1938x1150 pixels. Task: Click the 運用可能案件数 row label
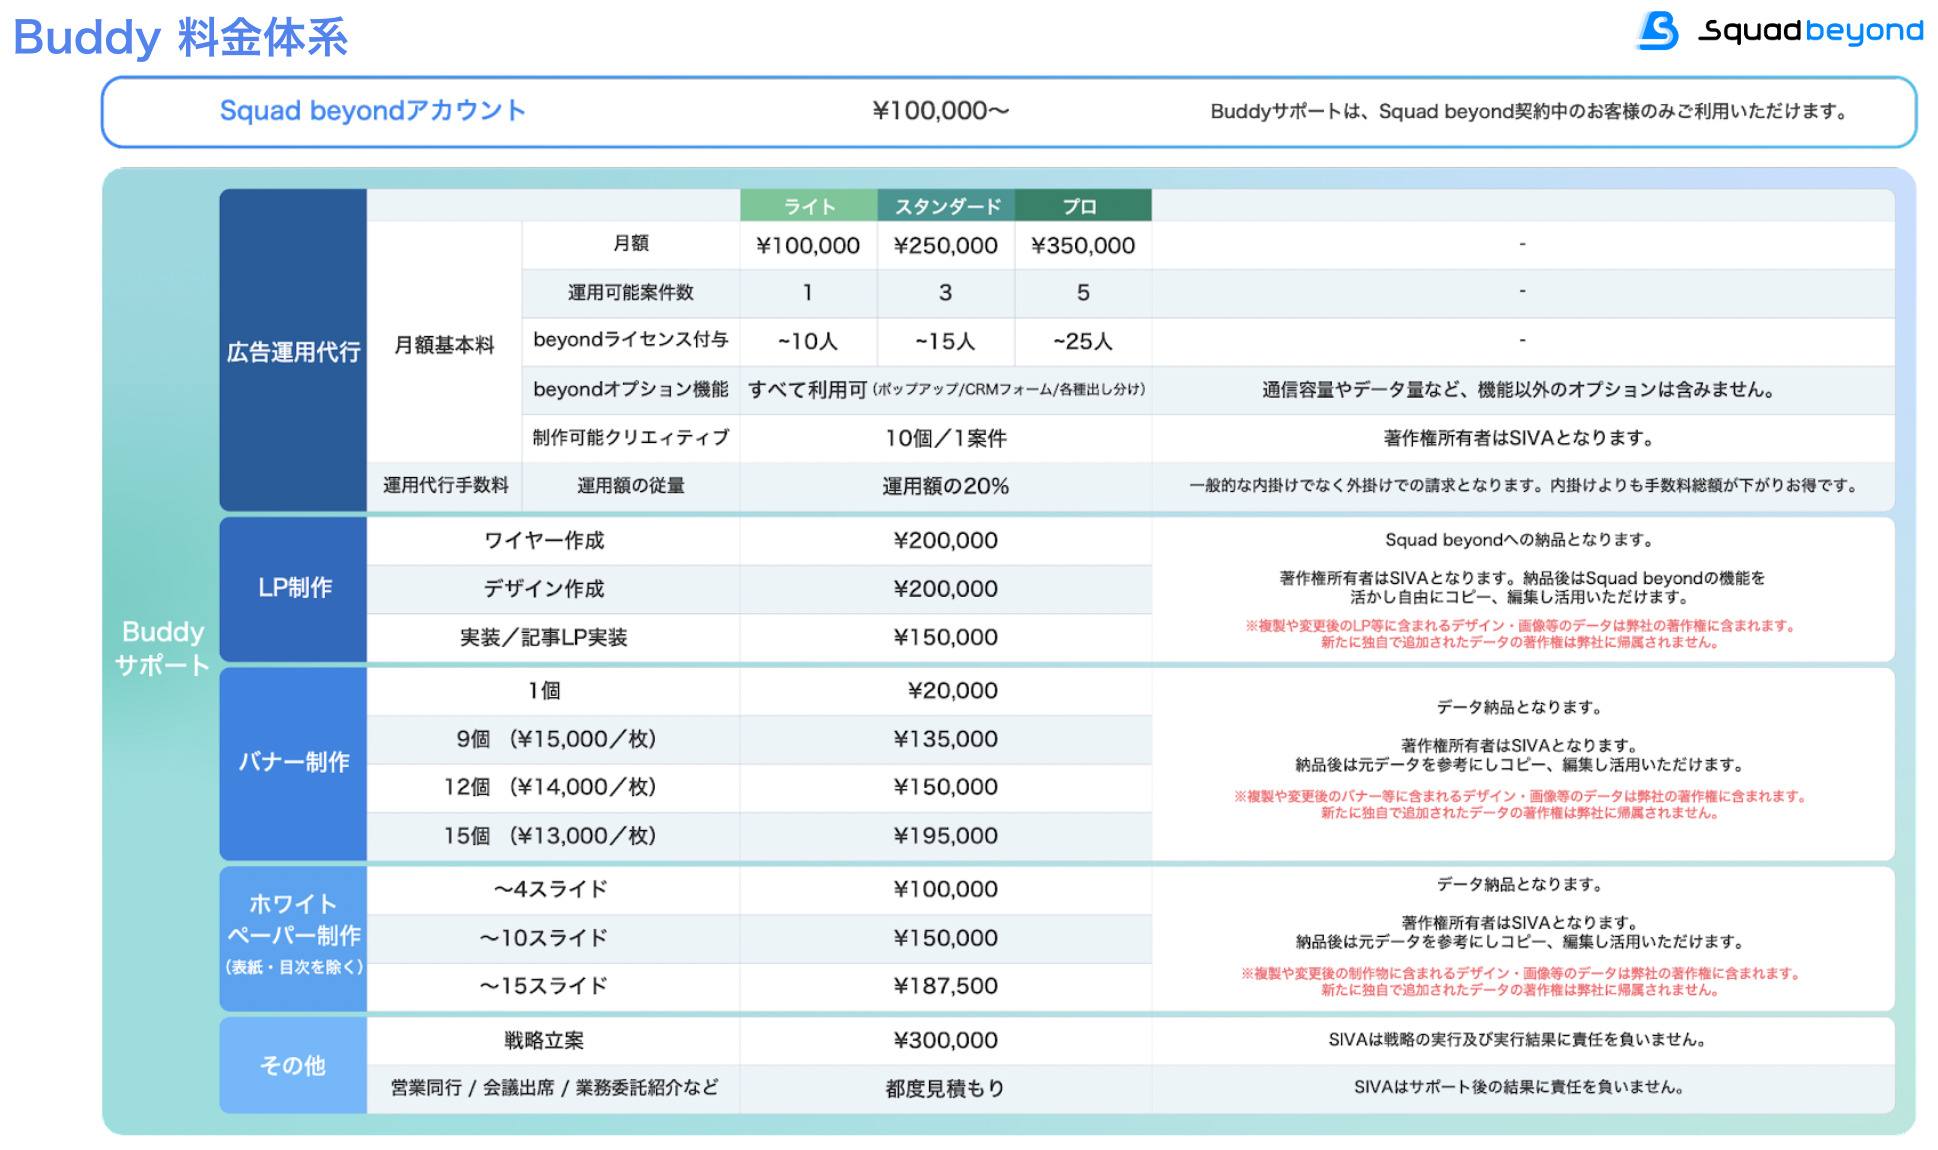[x=631, y=292]
